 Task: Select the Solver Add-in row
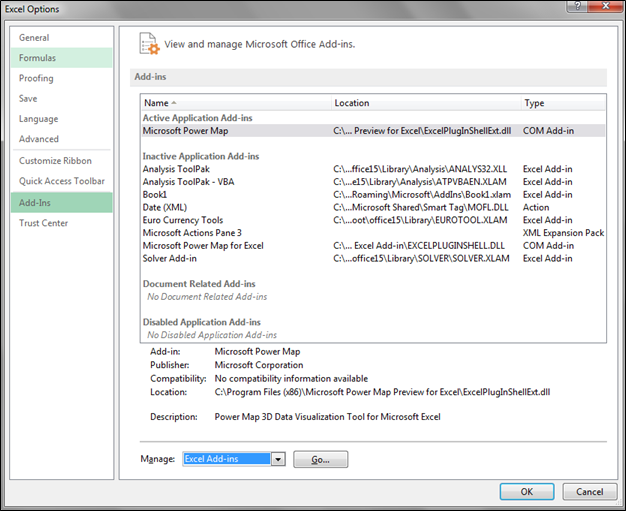[x=373, y=258]
